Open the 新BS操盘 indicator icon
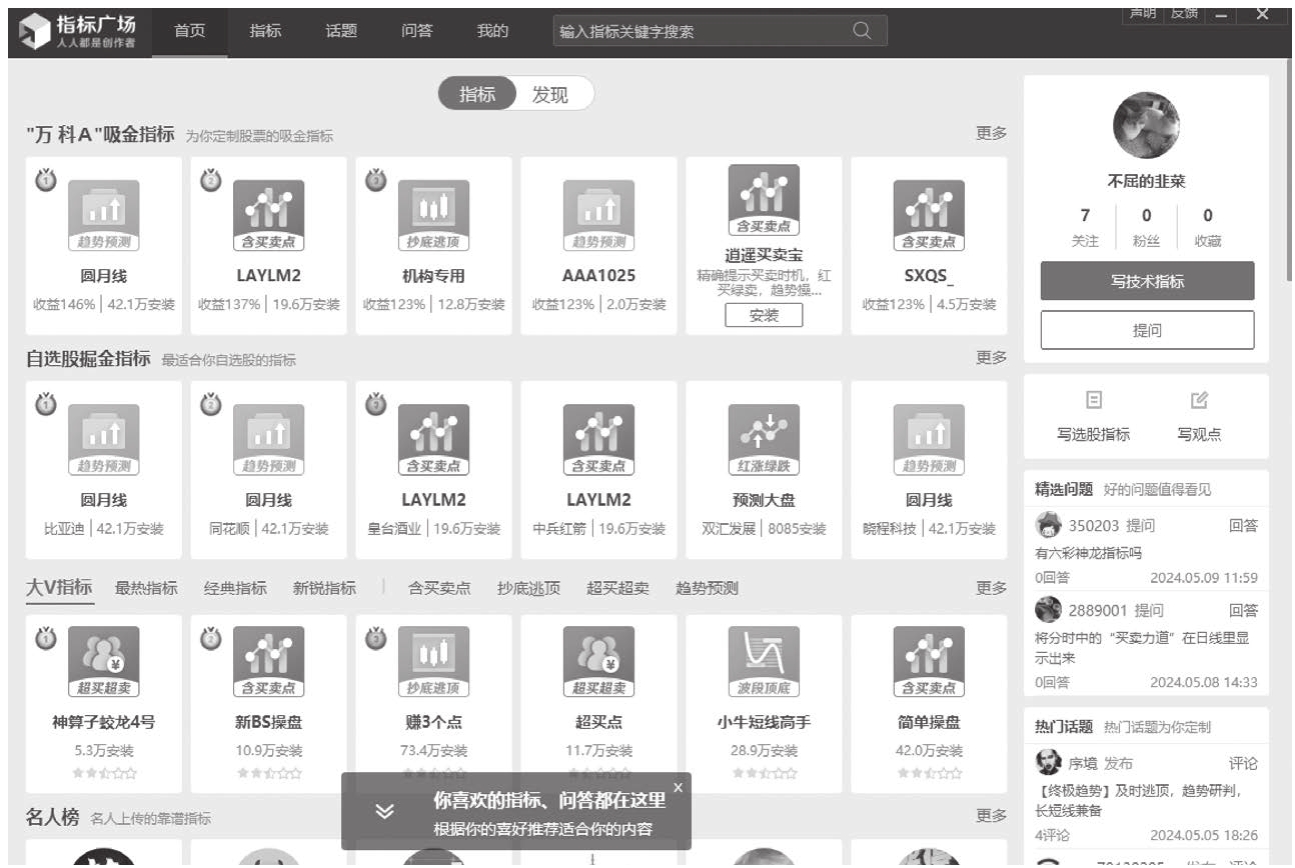The width and height of the screenshot is (1295, 868). pos(268,662)
